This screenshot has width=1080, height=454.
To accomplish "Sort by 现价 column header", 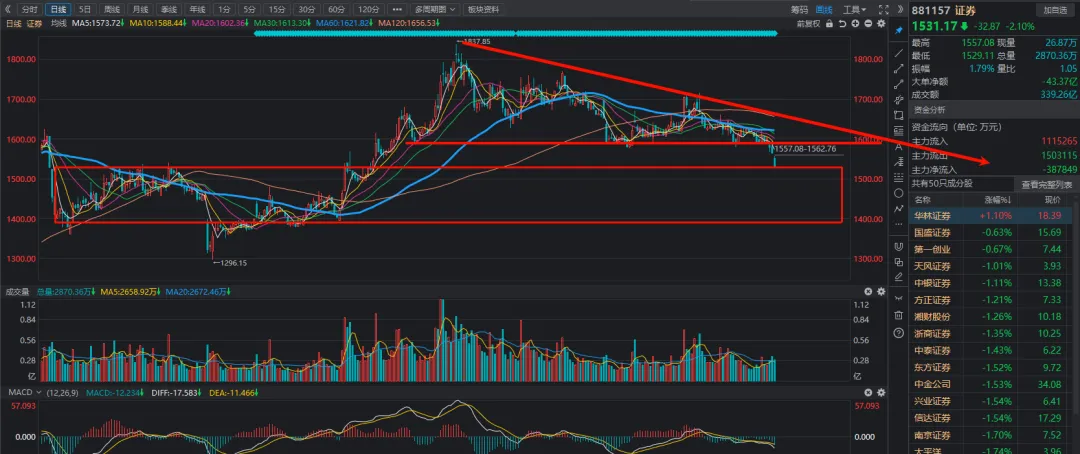I will tap(1053, 200).
